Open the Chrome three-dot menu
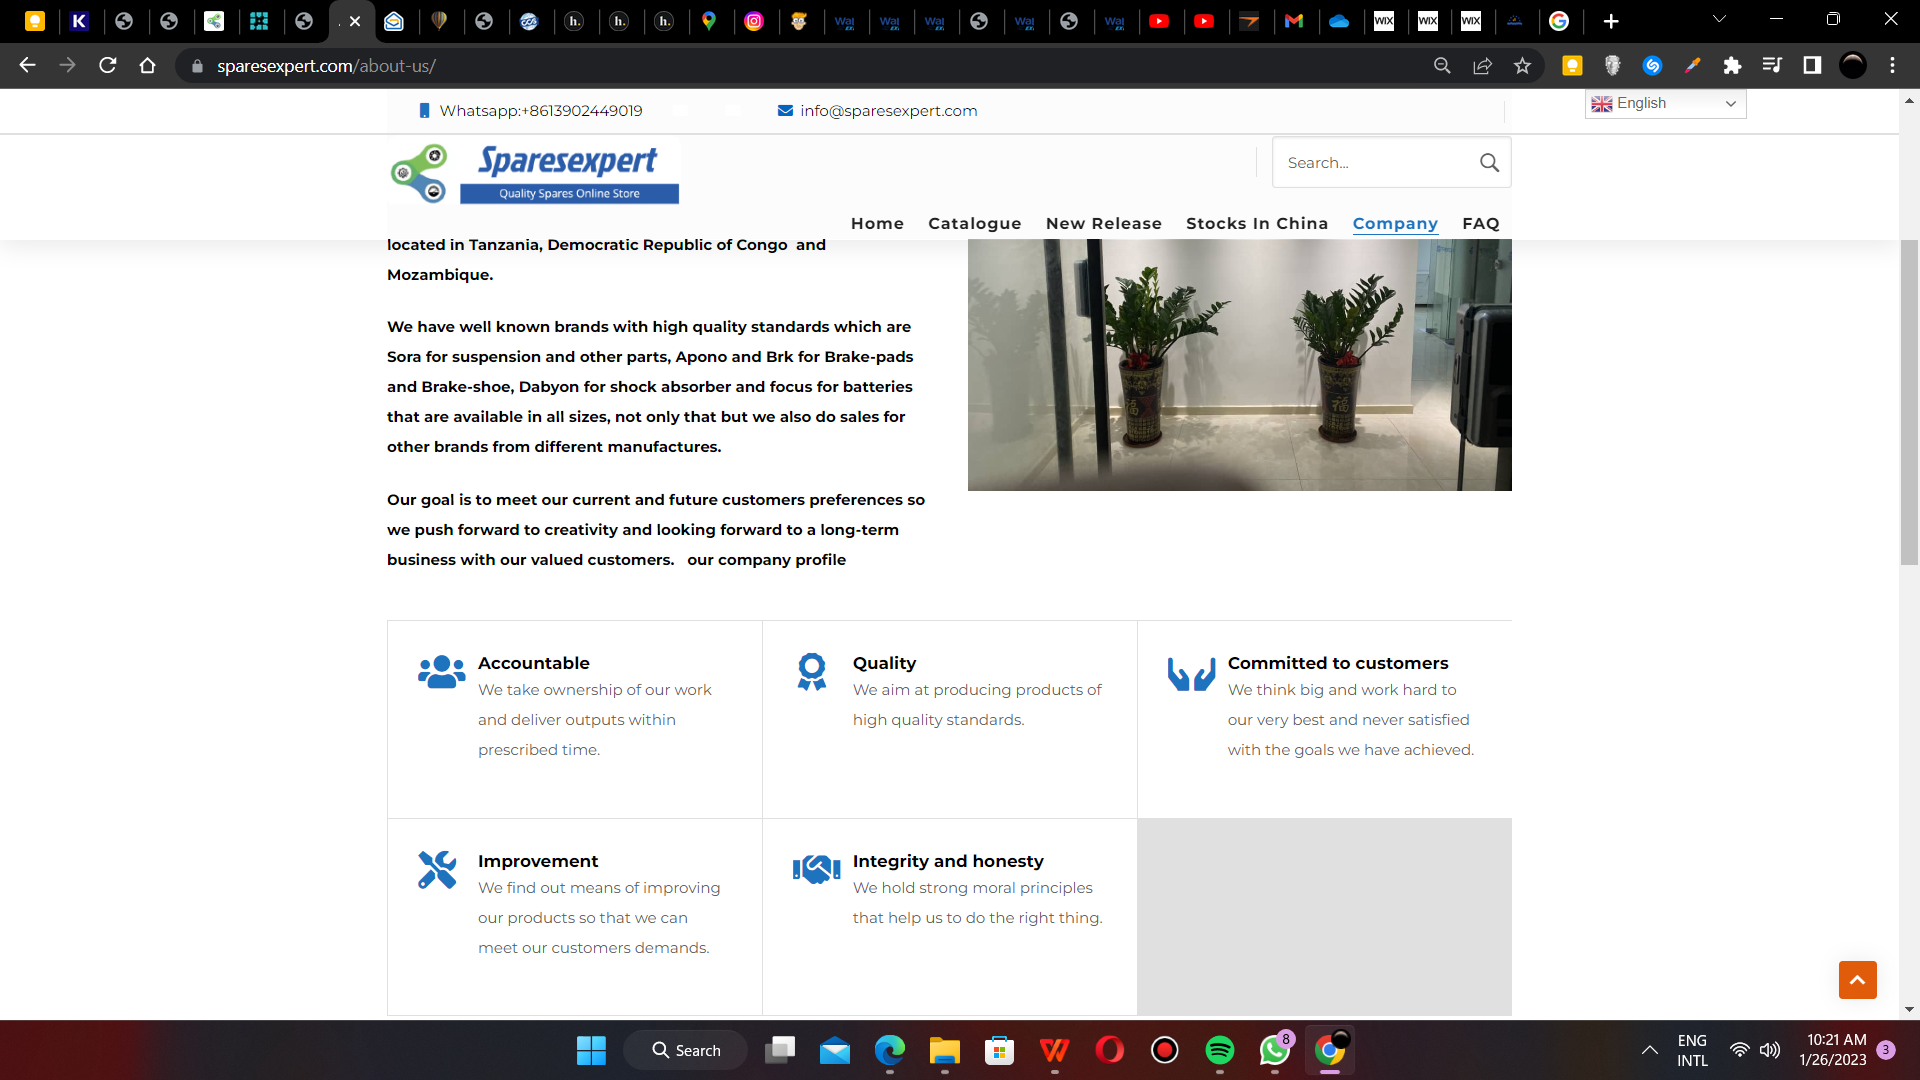 click(1892, 66)
